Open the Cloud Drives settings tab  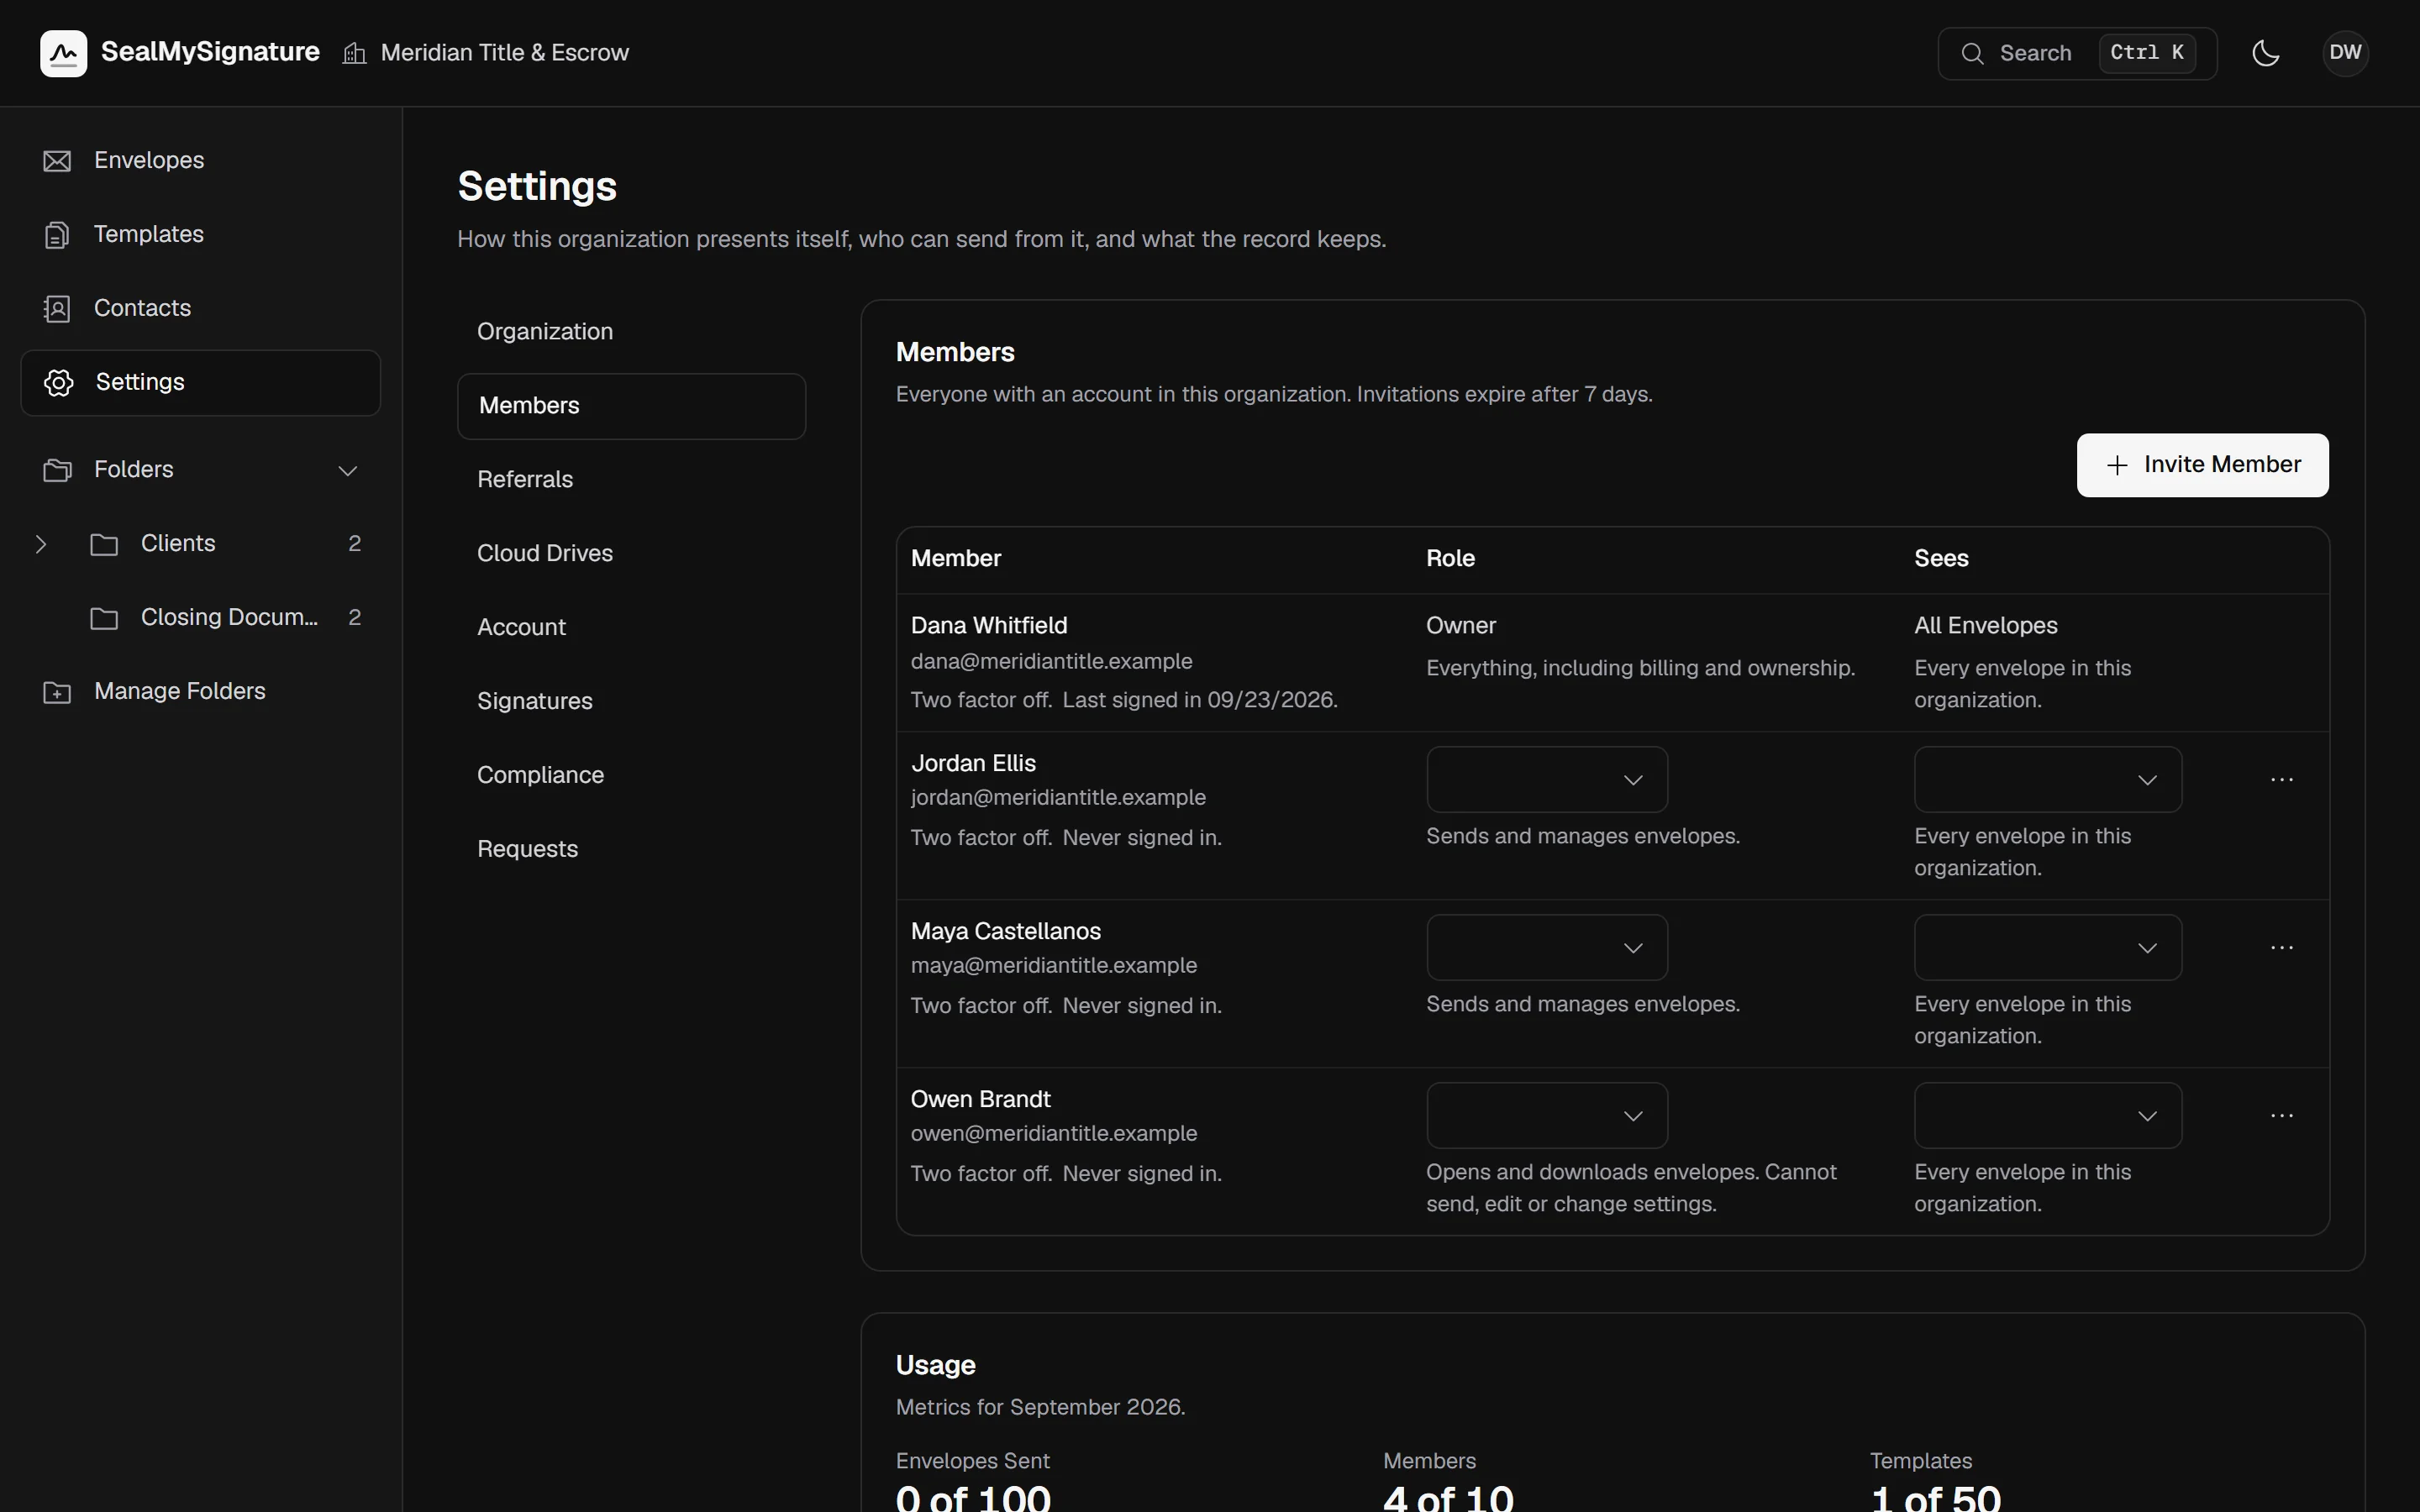pyautogui.click(x=632, y=554)
